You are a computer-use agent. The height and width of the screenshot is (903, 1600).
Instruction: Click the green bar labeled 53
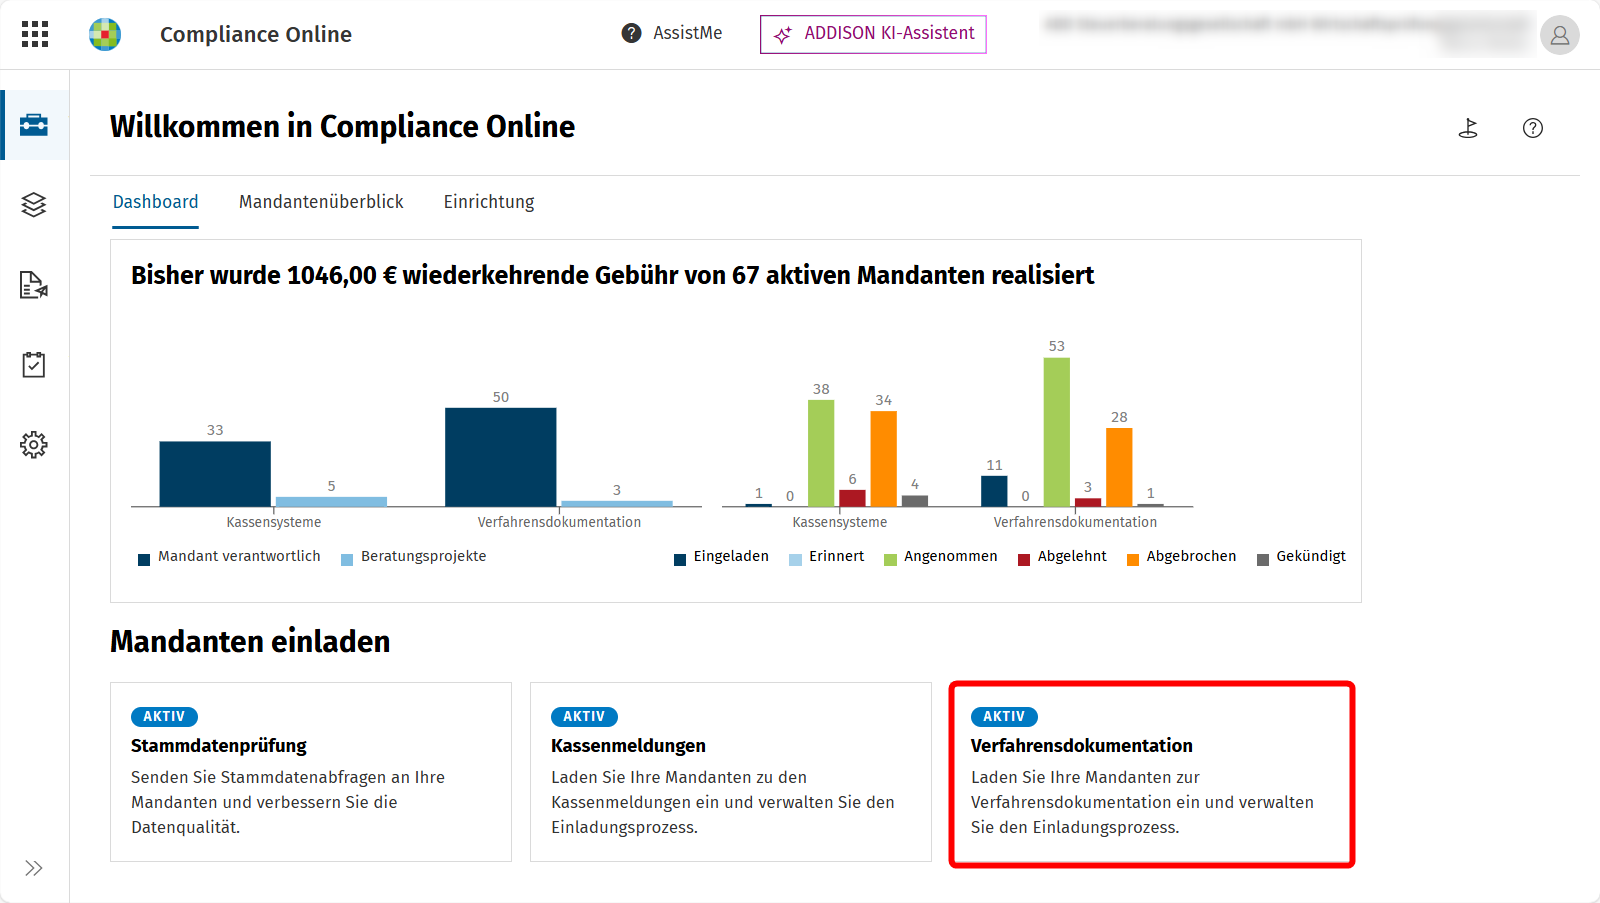pos(1057,432)
